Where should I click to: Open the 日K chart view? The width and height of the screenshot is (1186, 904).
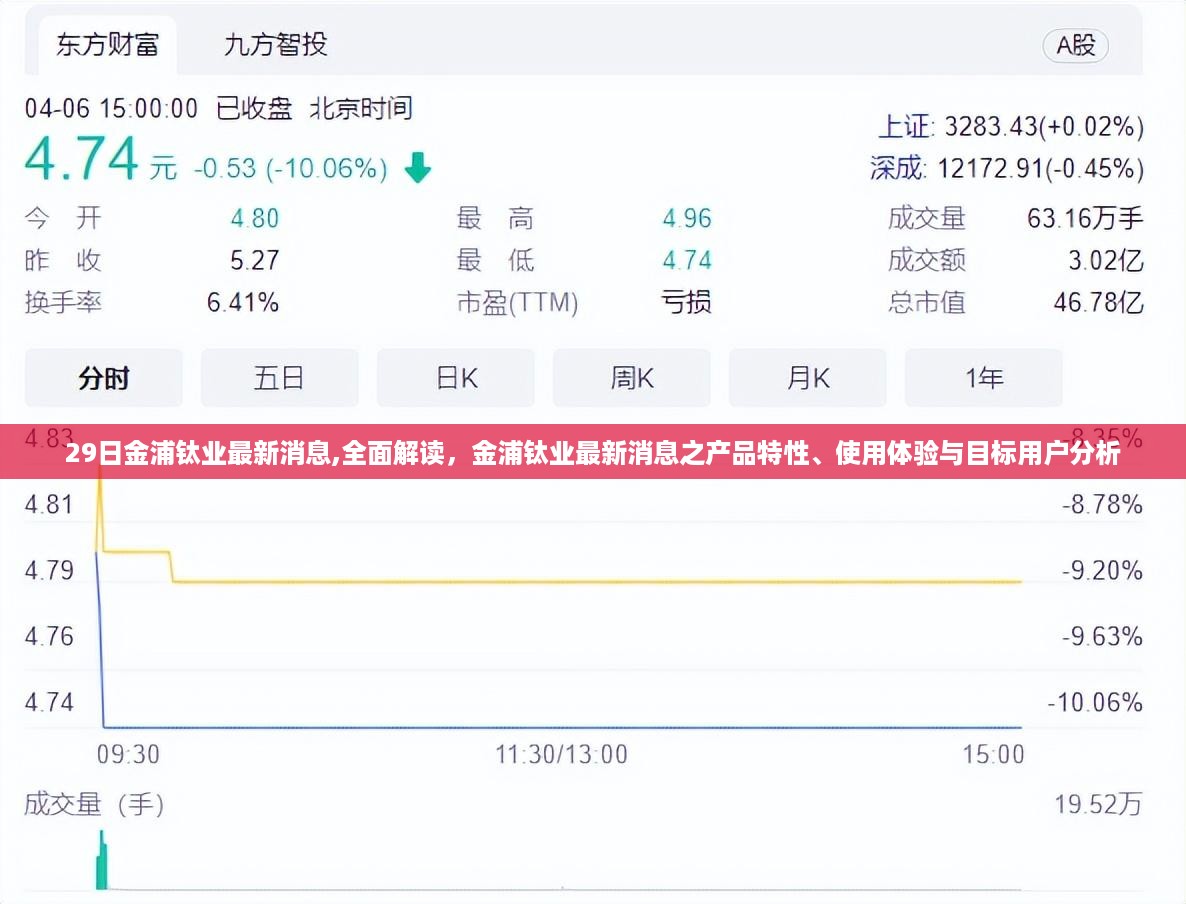coord(456,378)
